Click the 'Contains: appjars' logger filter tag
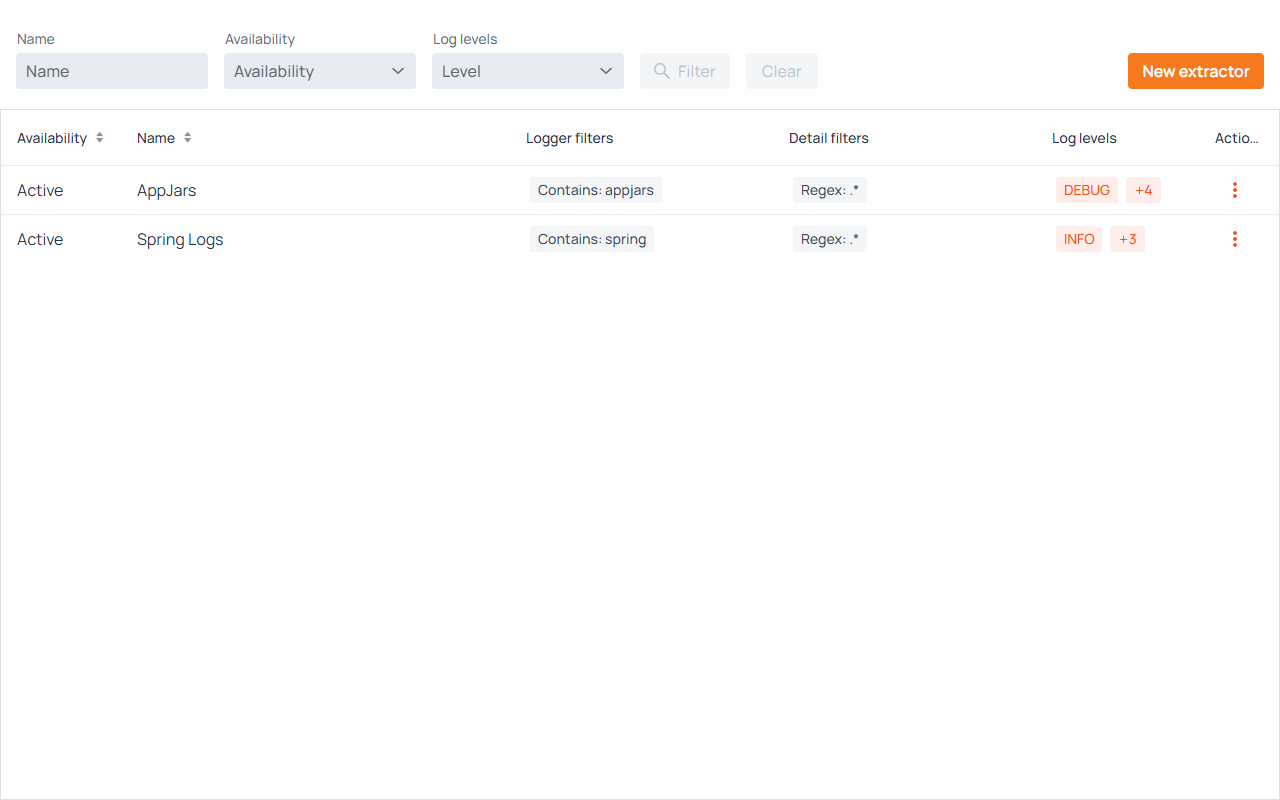 (x=596, y=190)
